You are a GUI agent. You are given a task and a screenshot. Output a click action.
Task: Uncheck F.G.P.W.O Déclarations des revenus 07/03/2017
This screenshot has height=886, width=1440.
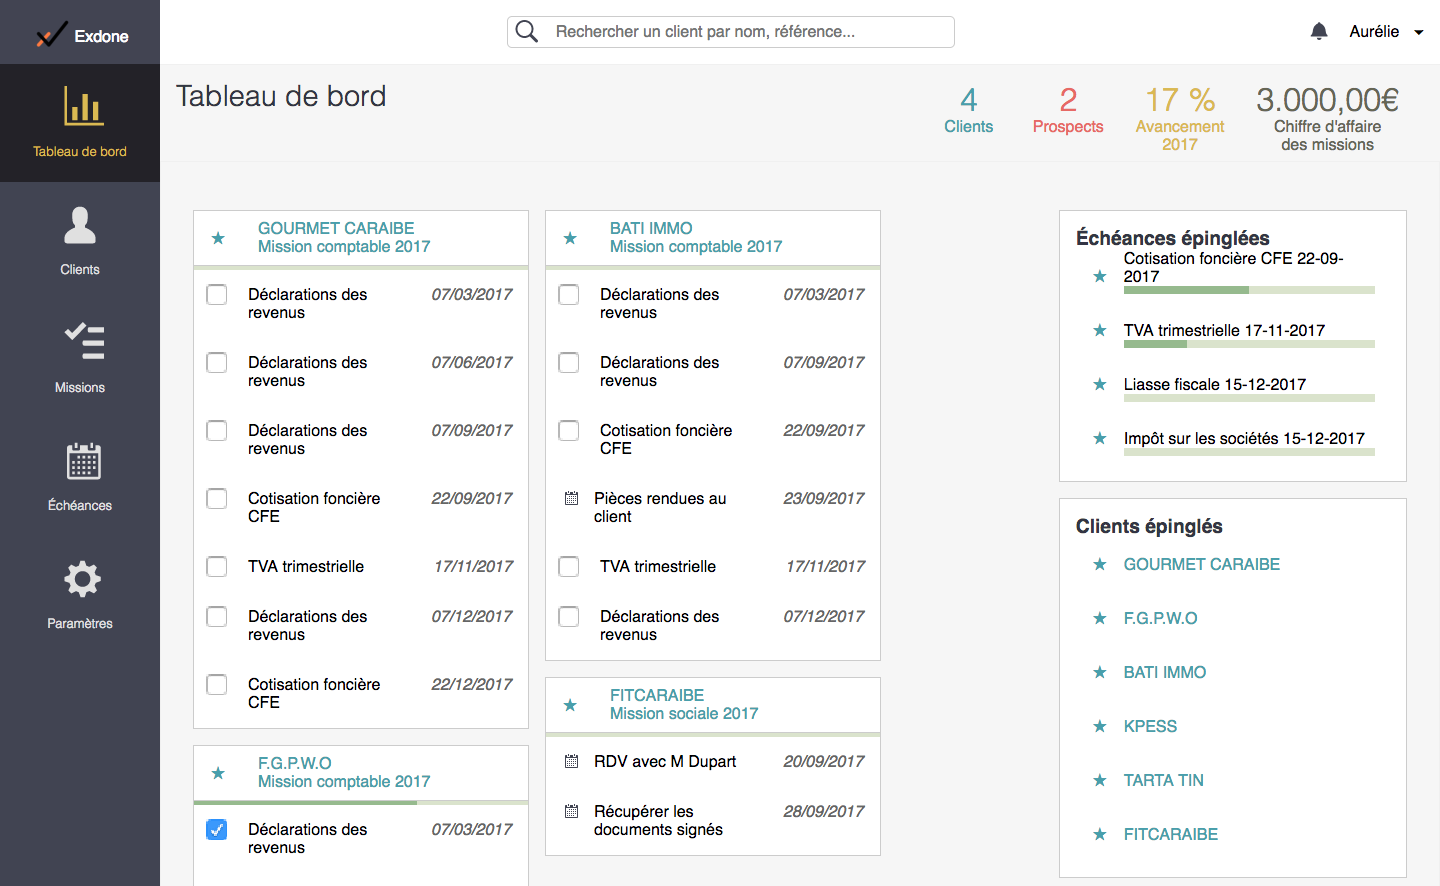[217, 829]
